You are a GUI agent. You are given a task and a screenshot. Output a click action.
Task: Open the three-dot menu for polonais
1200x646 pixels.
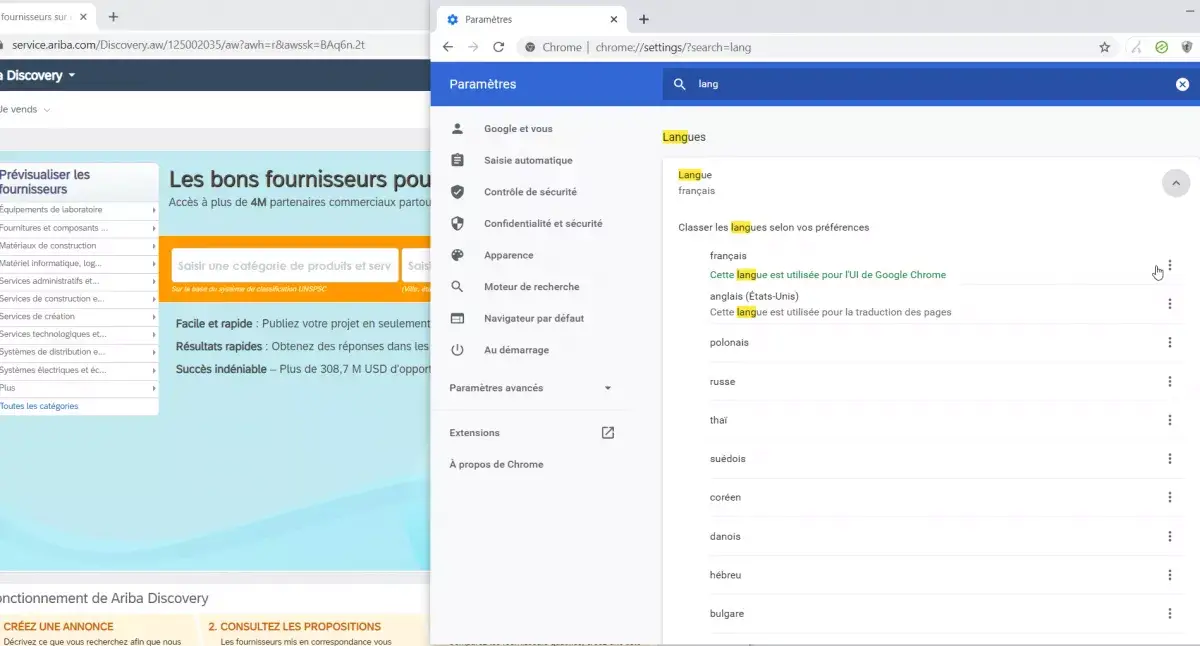click(x=1170, y=343)
